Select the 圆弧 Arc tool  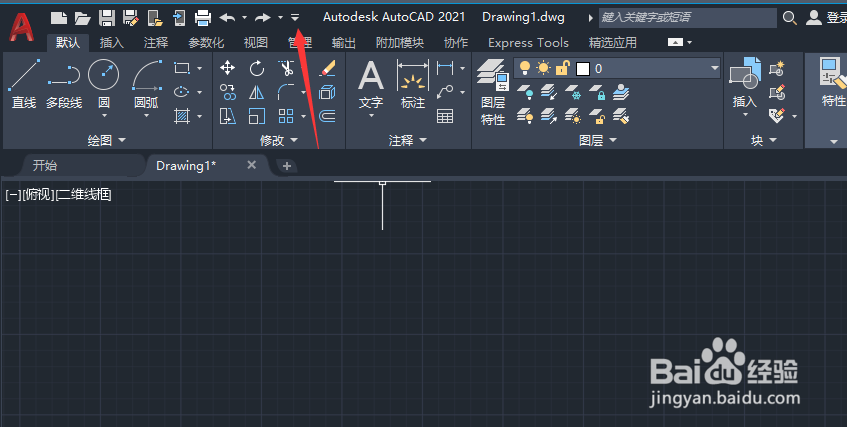click(x=147, y=84)
